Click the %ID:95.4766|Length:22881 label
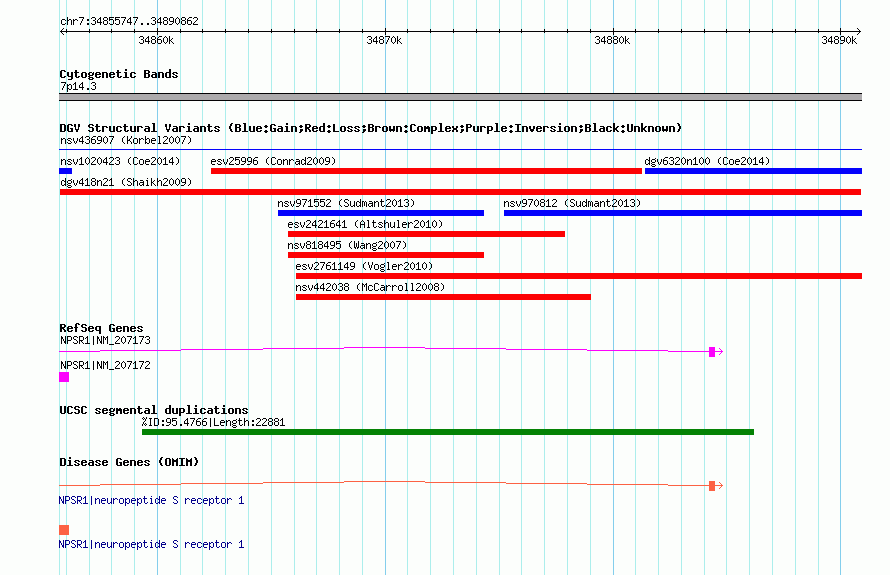Viewport: 890px width, 575px height. coord(213,422)
